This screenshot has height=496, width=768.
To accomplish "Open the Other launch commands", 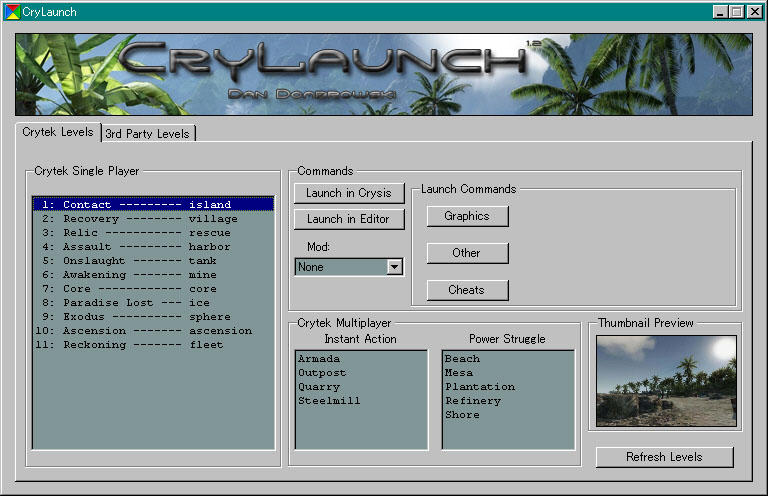I will (467, 253).
